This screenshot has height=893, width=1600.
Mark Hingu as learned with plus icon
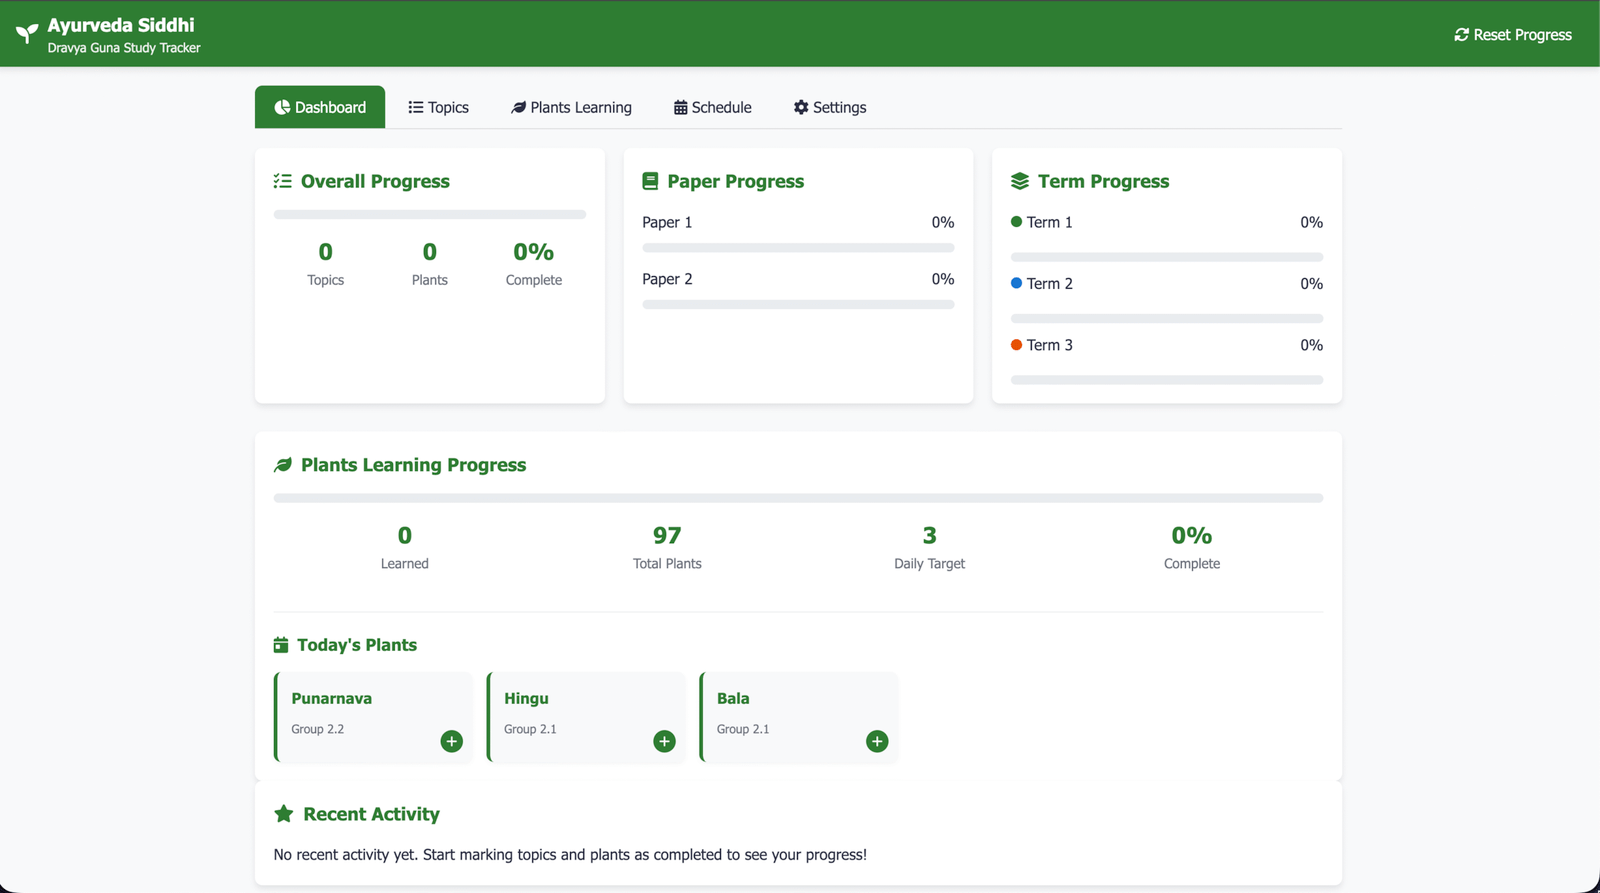pyautogui.click(x=664, y=741)
